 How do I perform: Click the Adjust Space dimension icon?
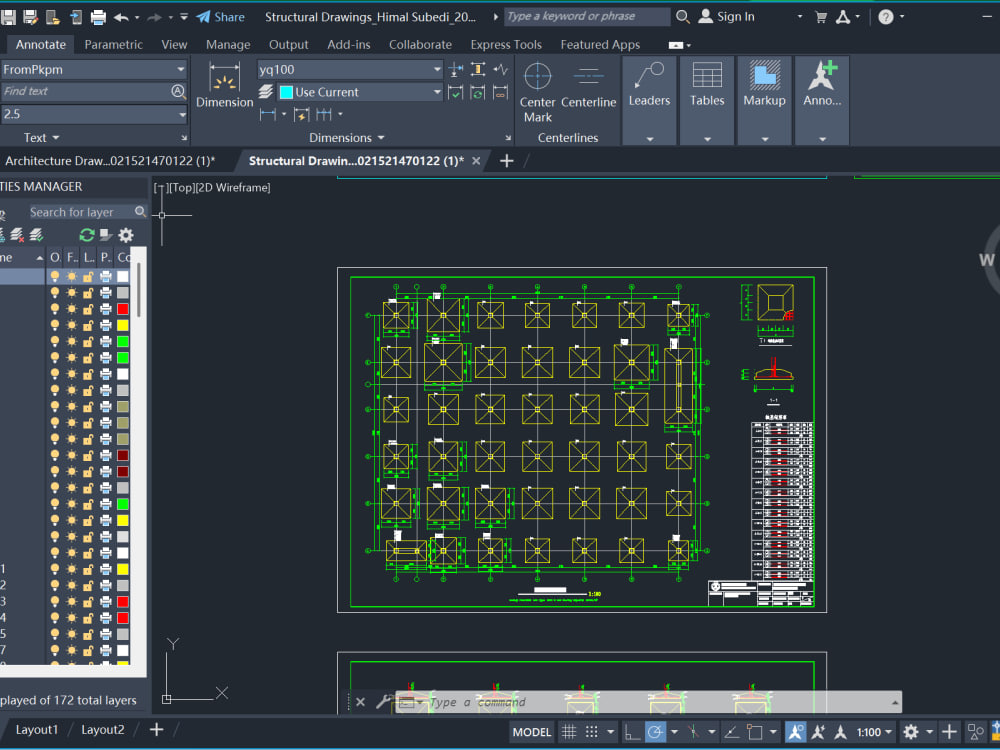478,69
